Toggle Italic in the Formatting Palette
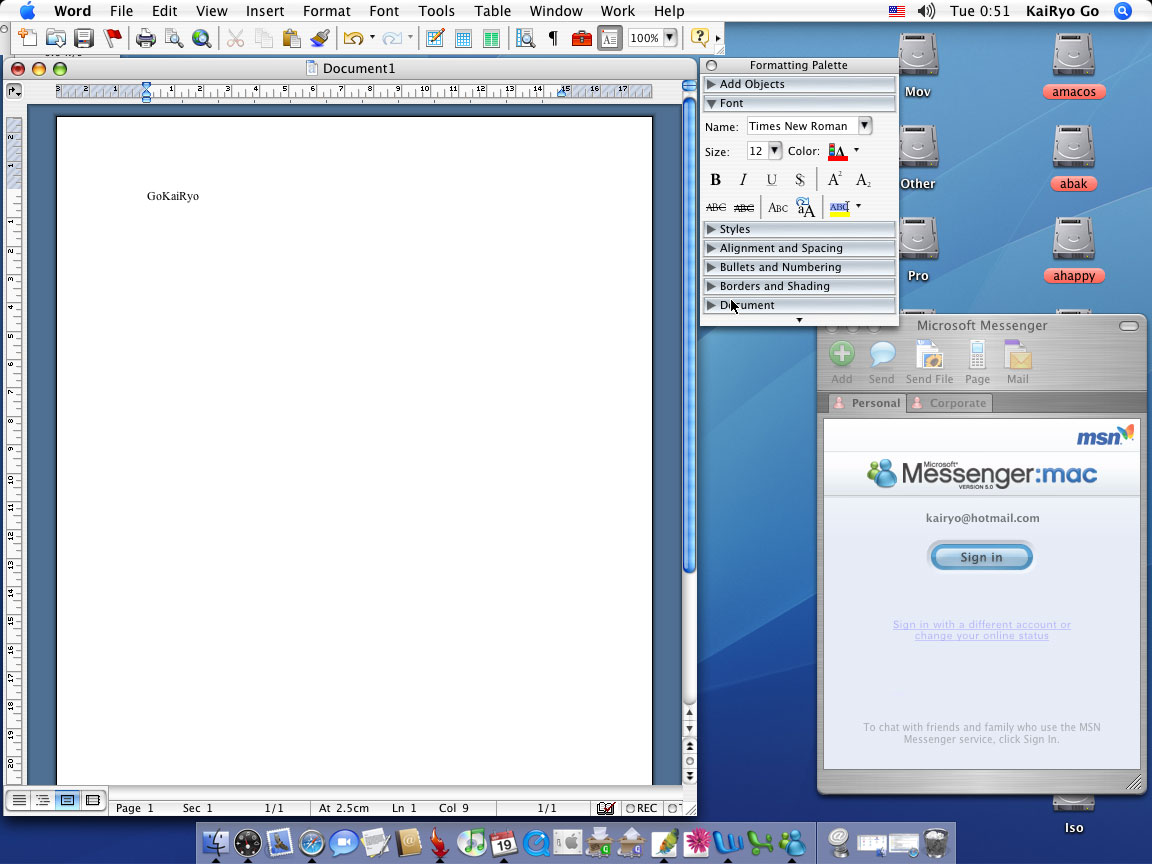1152x864 pixels. pyautogui.click(x=743, y=180)
